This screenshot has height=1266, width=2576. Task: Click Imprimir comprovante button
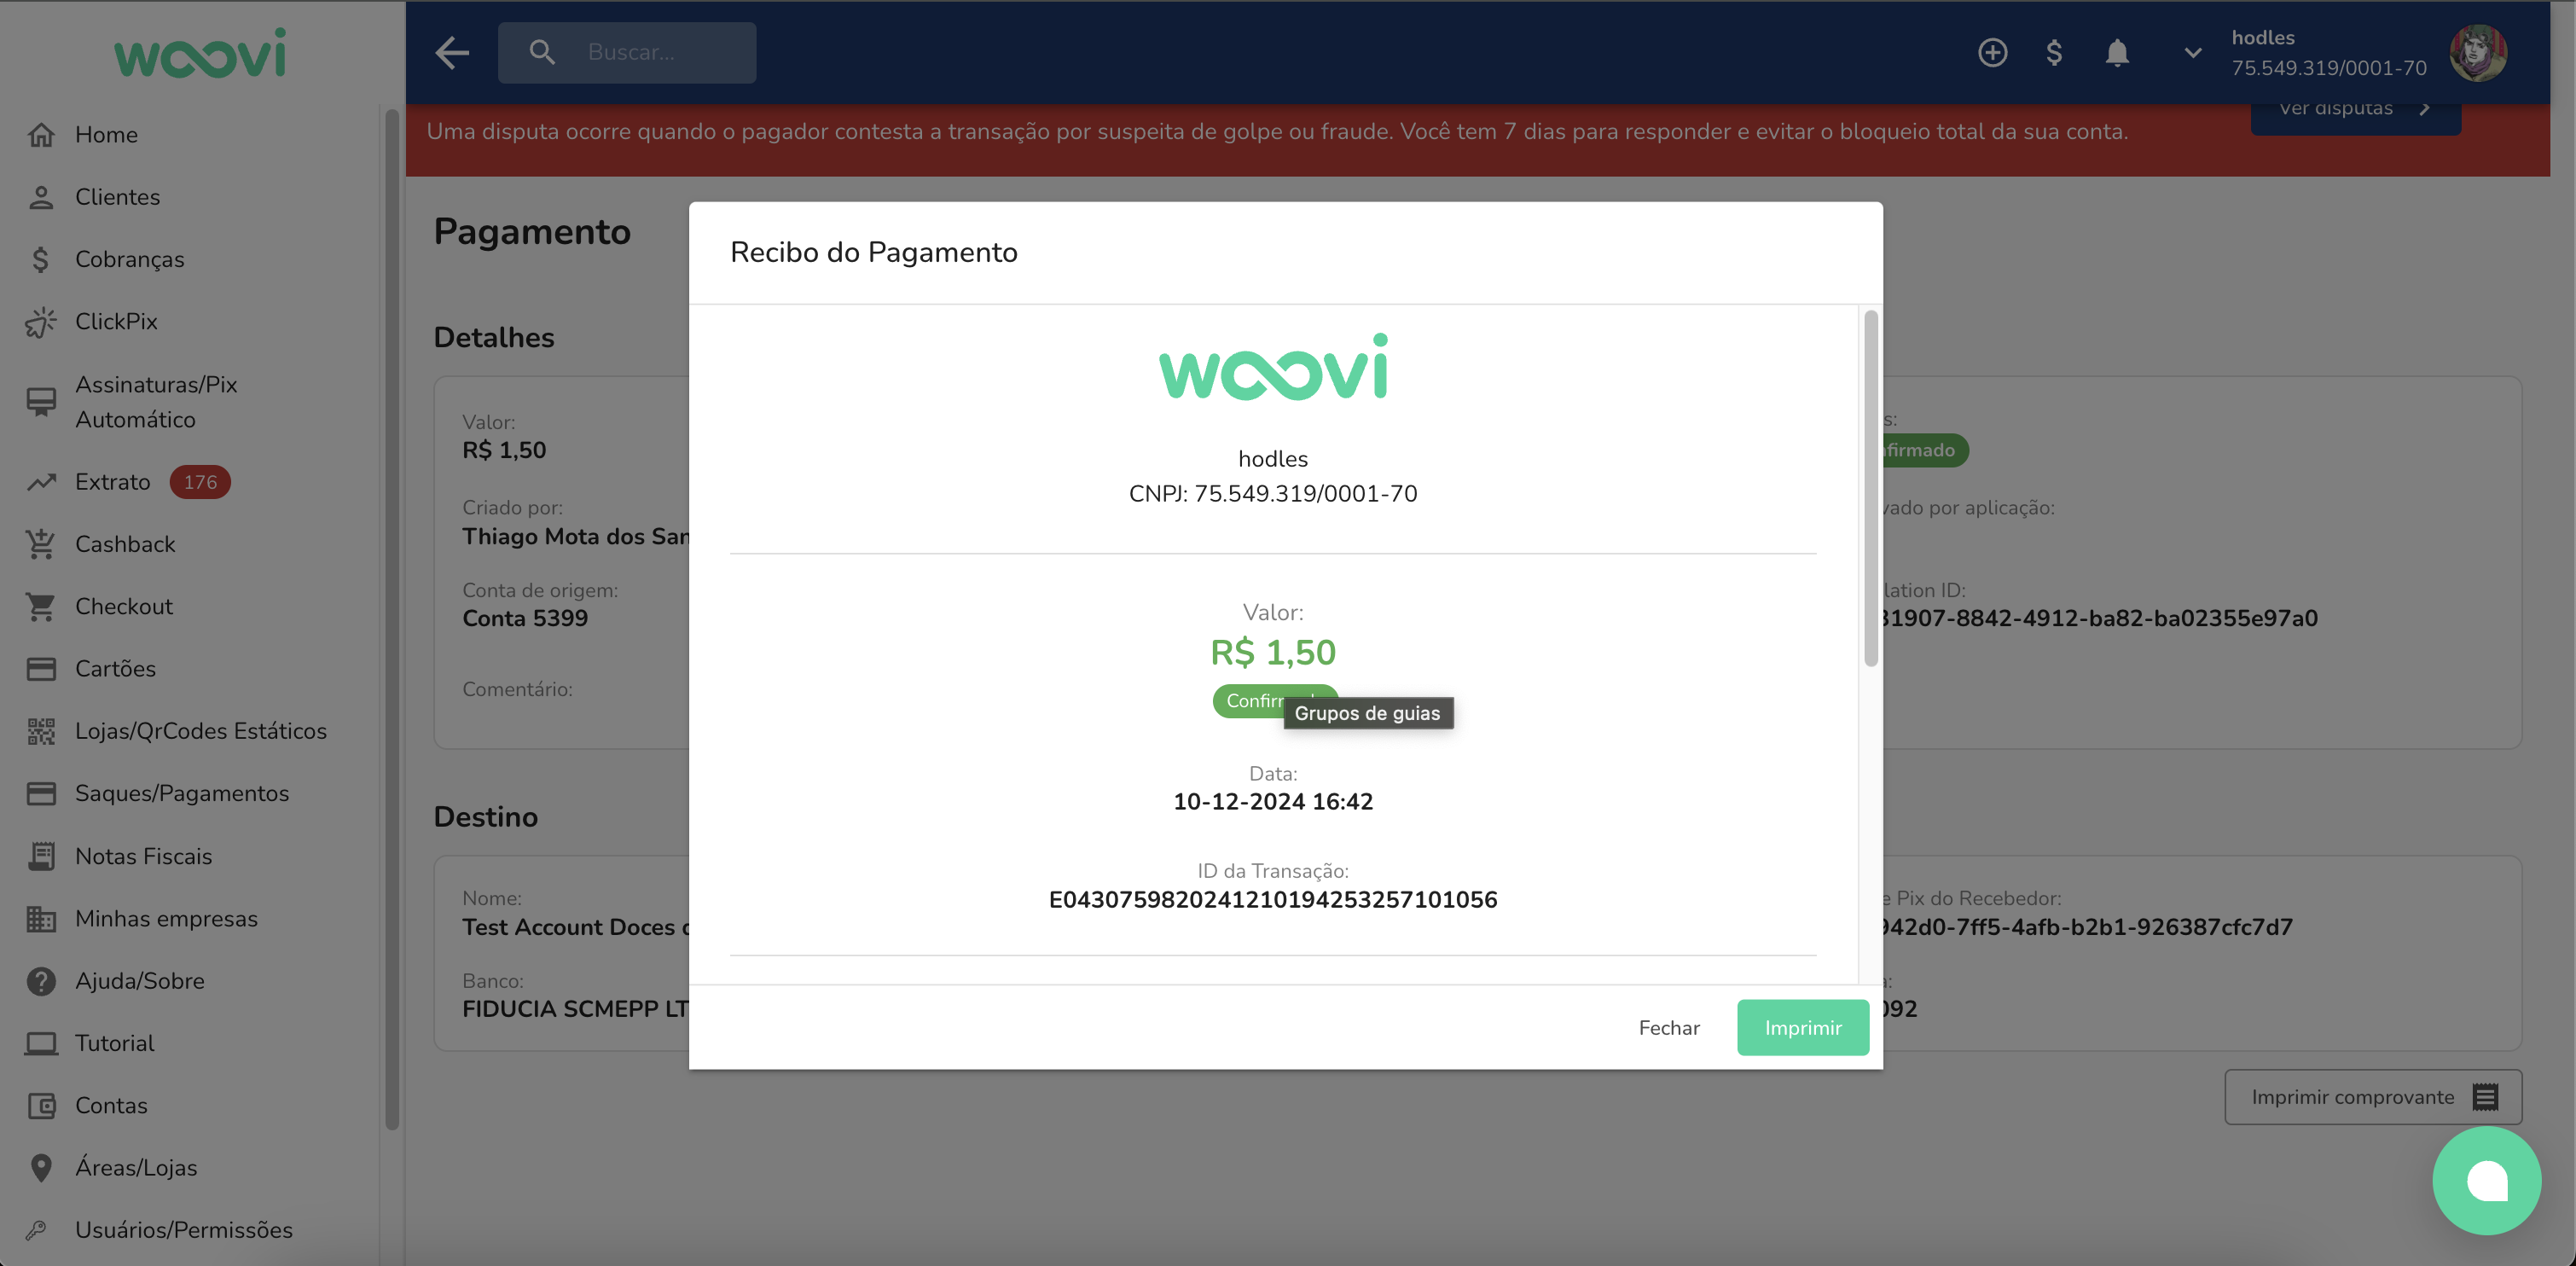[x=2372, y=1096]
